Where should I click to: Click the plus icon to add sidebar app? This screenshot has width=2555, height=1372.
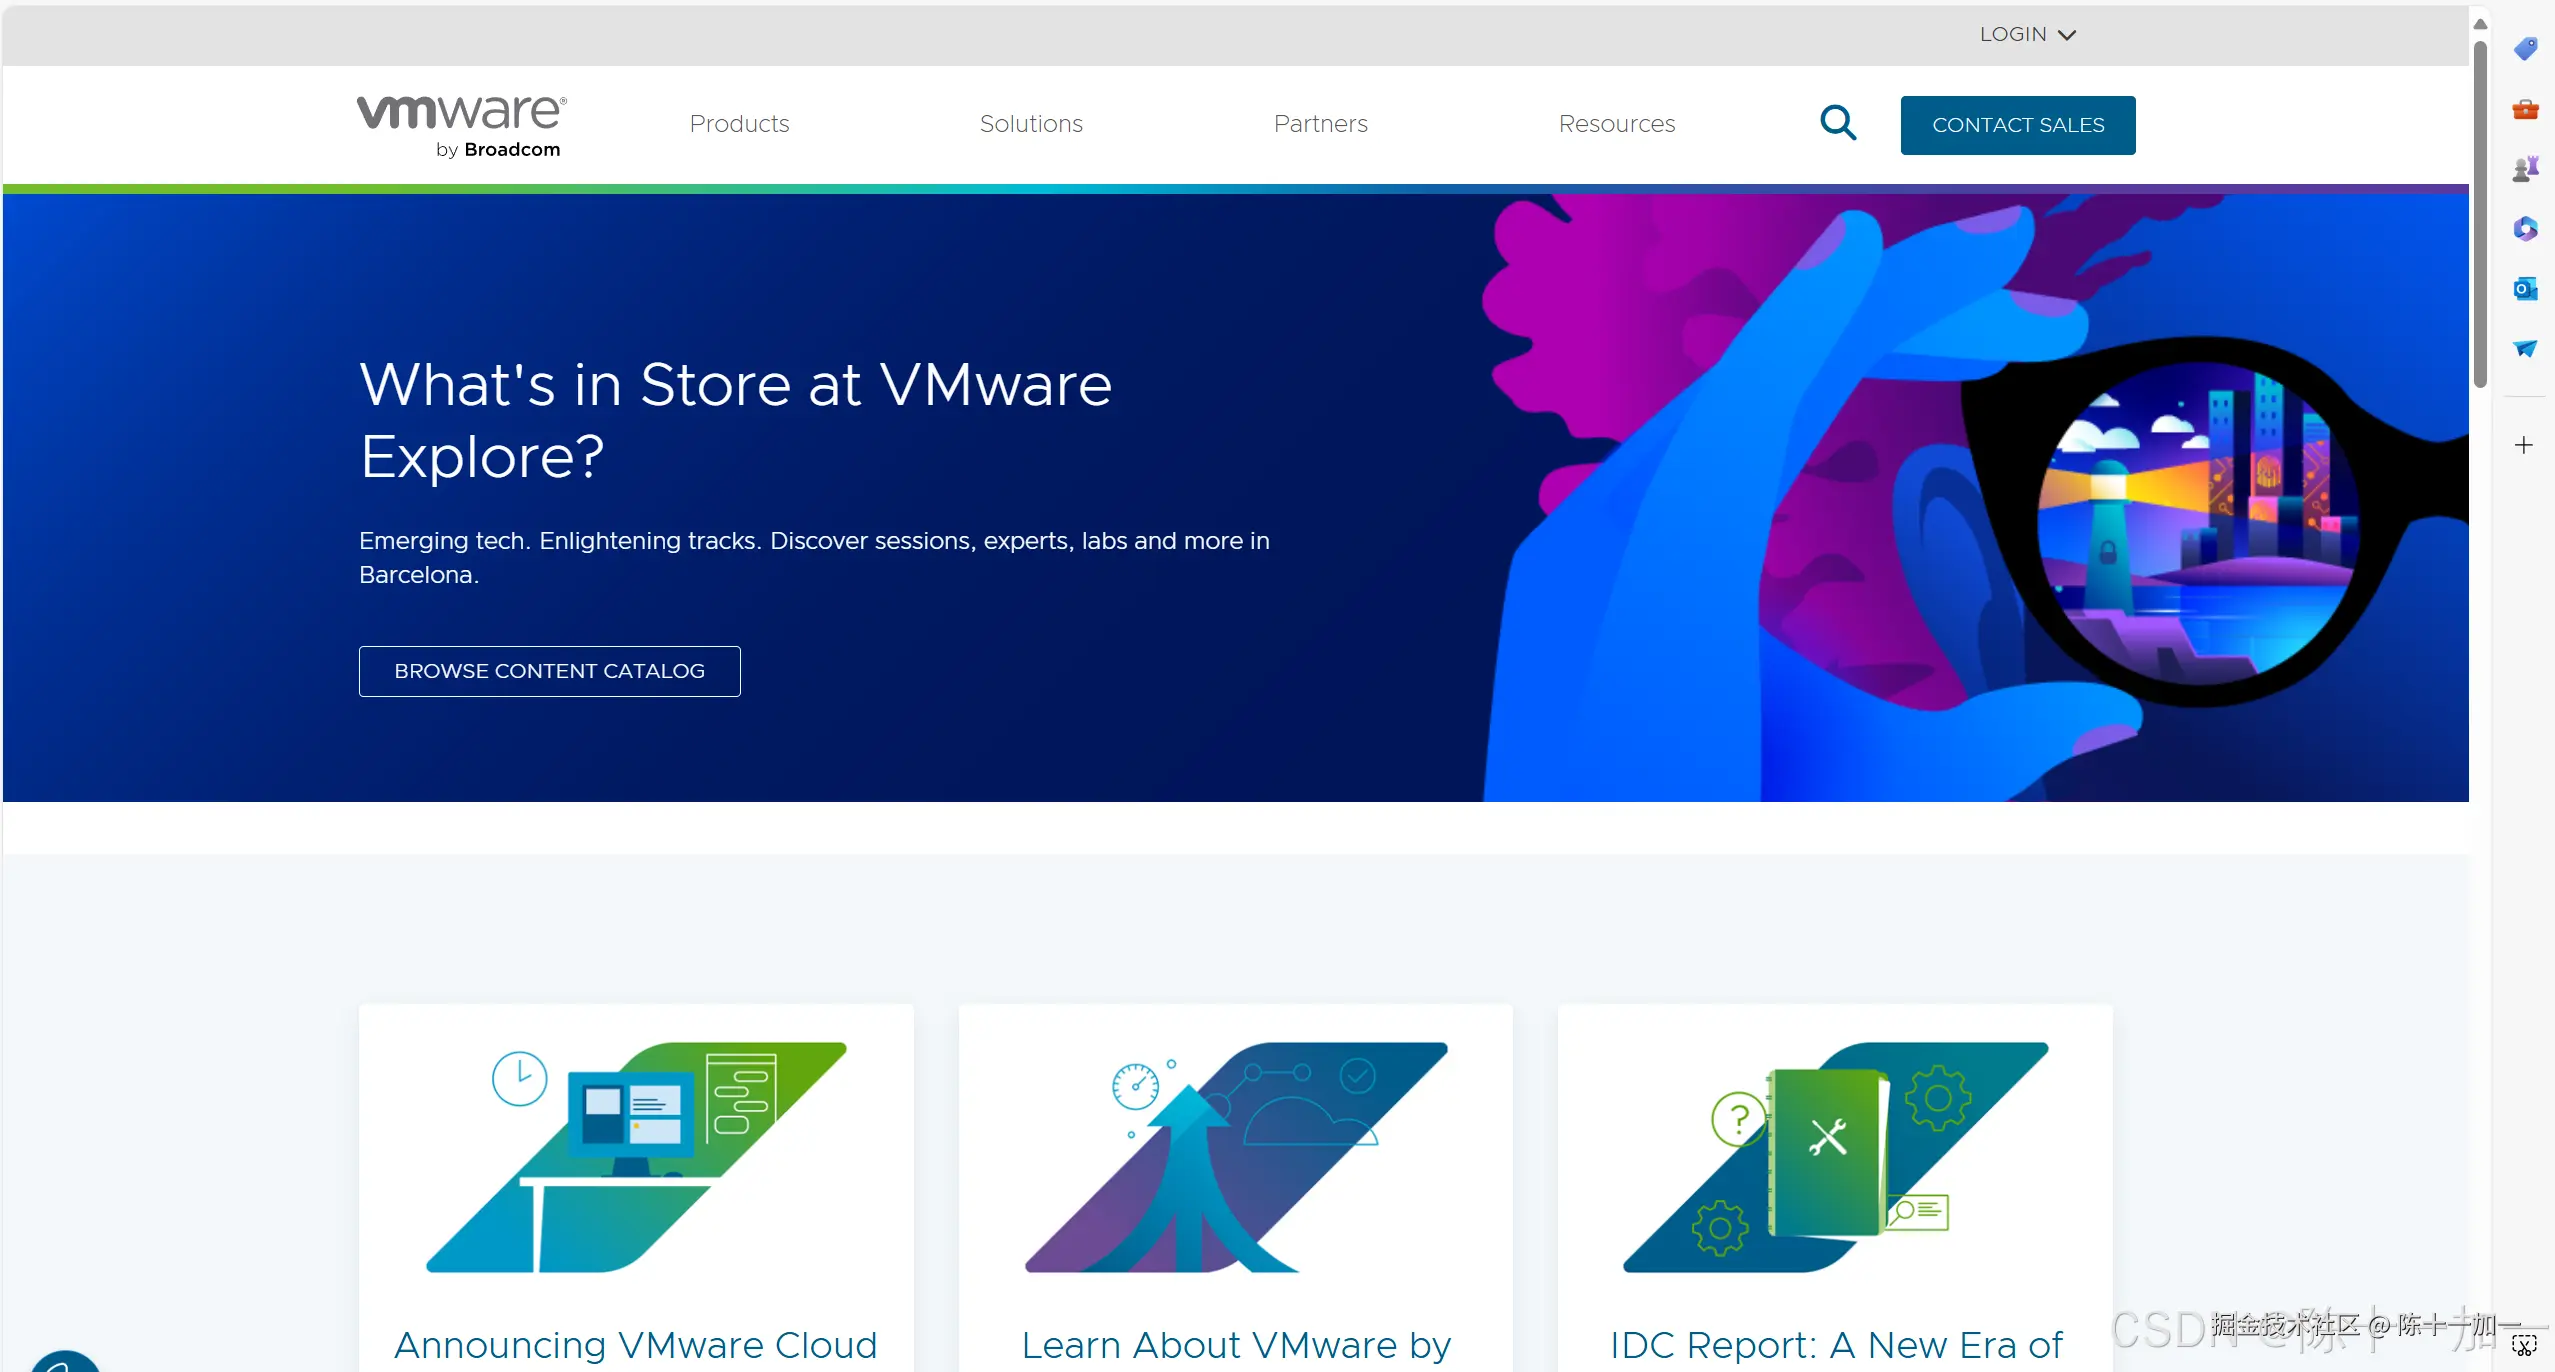[x=2523, y=445]
